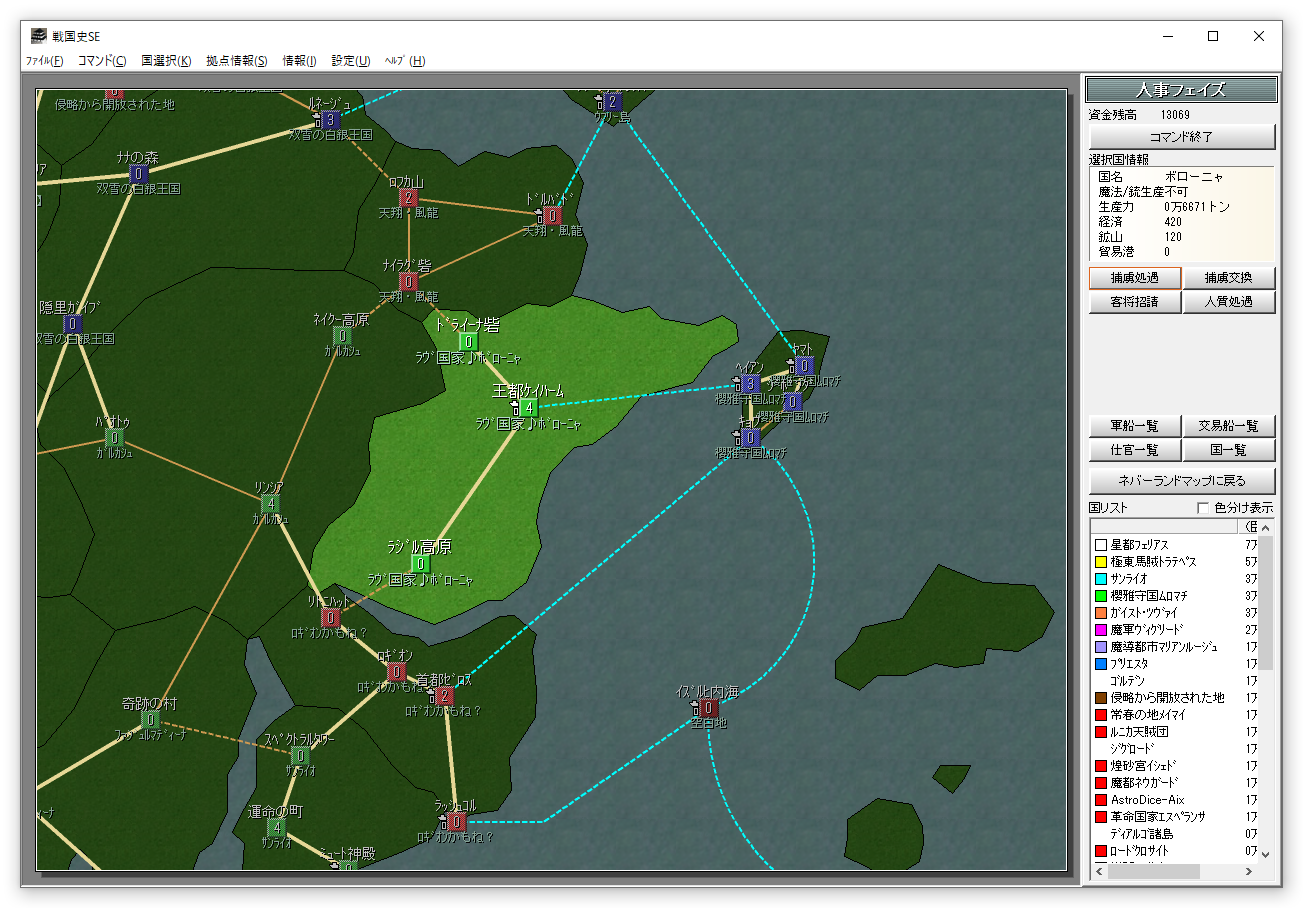Image resolution: width=1303 pixels, height=908 pixels.
Task: Click the ヘイアン base marker
Action: pyautogui.click(x=750, y=385)
